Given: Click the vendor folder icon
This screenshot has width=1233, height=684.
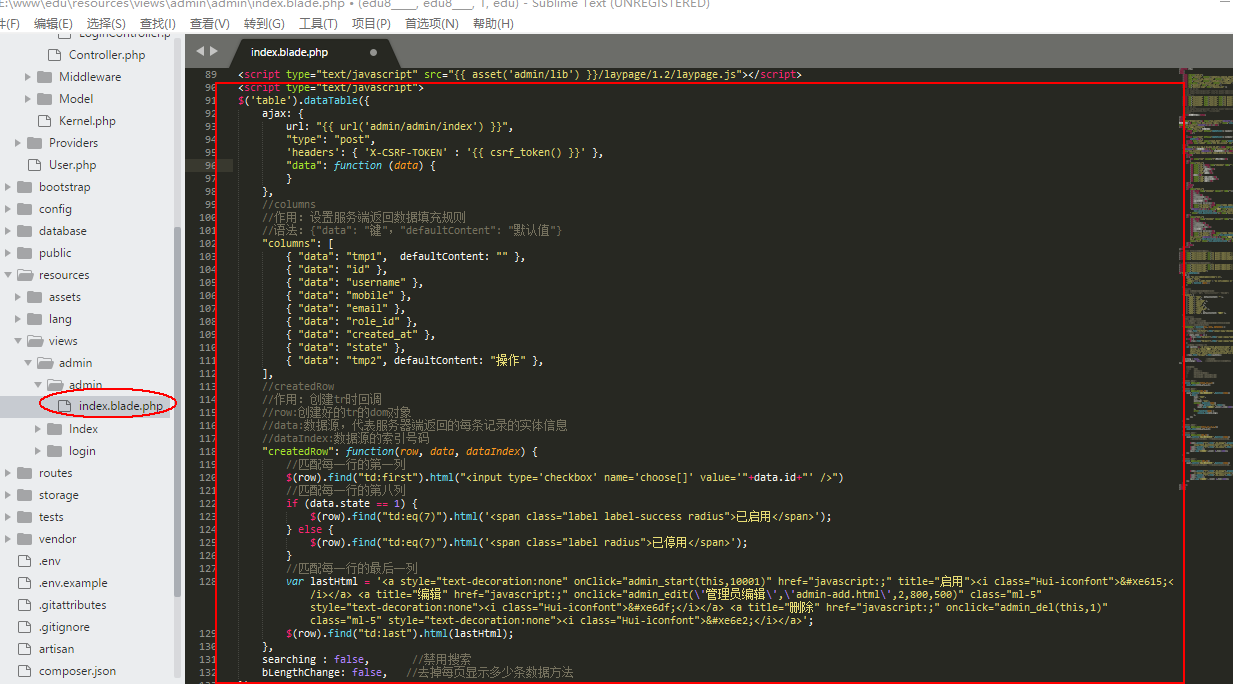Looking at the screenshot, I should 23,539.
